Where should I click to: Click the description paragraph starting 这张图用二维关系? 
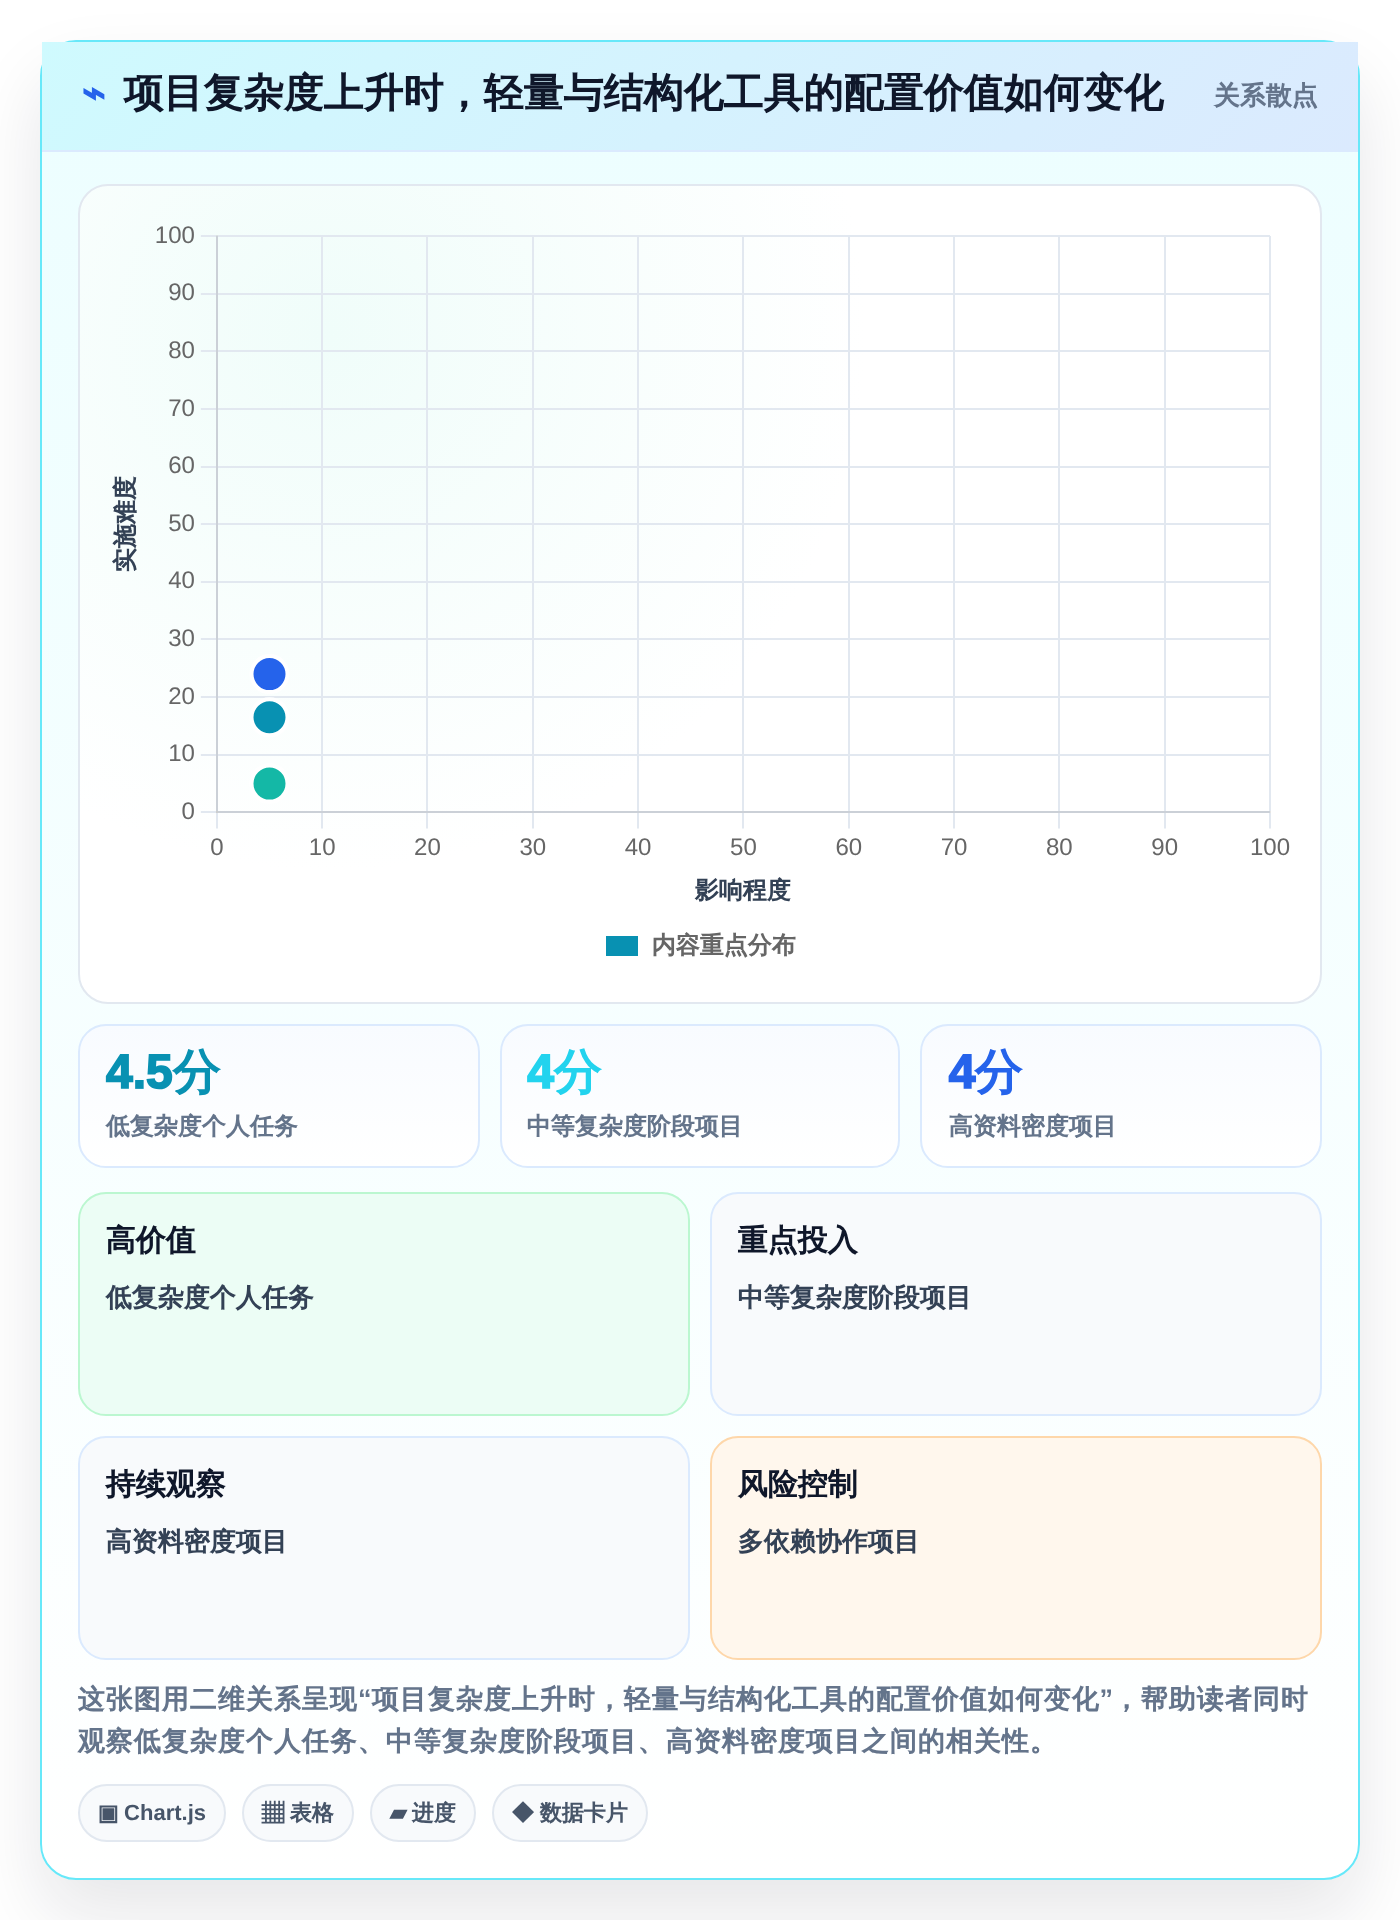point(693,1720)
